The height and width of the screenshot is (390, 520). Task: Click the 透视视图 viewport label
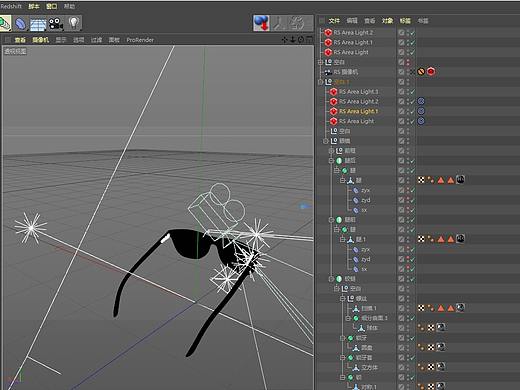(15, 51)
